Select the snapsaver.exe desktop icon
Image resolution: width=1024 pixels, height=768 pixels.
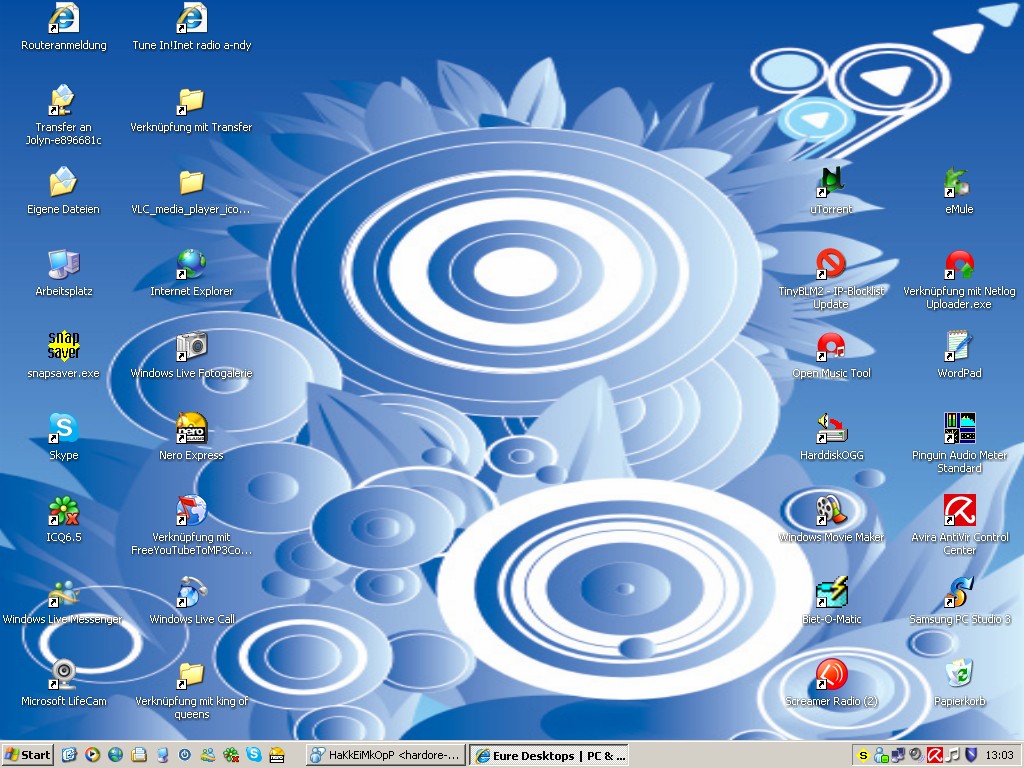pos(63,346)
